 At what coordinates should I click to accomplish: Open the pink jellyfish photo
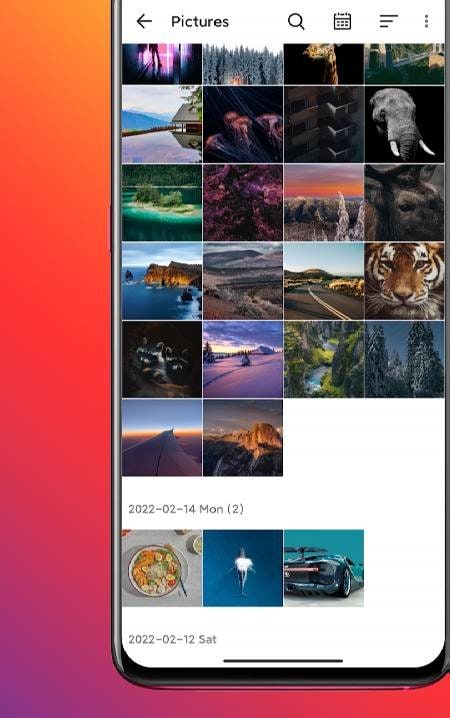pos(243,124)
